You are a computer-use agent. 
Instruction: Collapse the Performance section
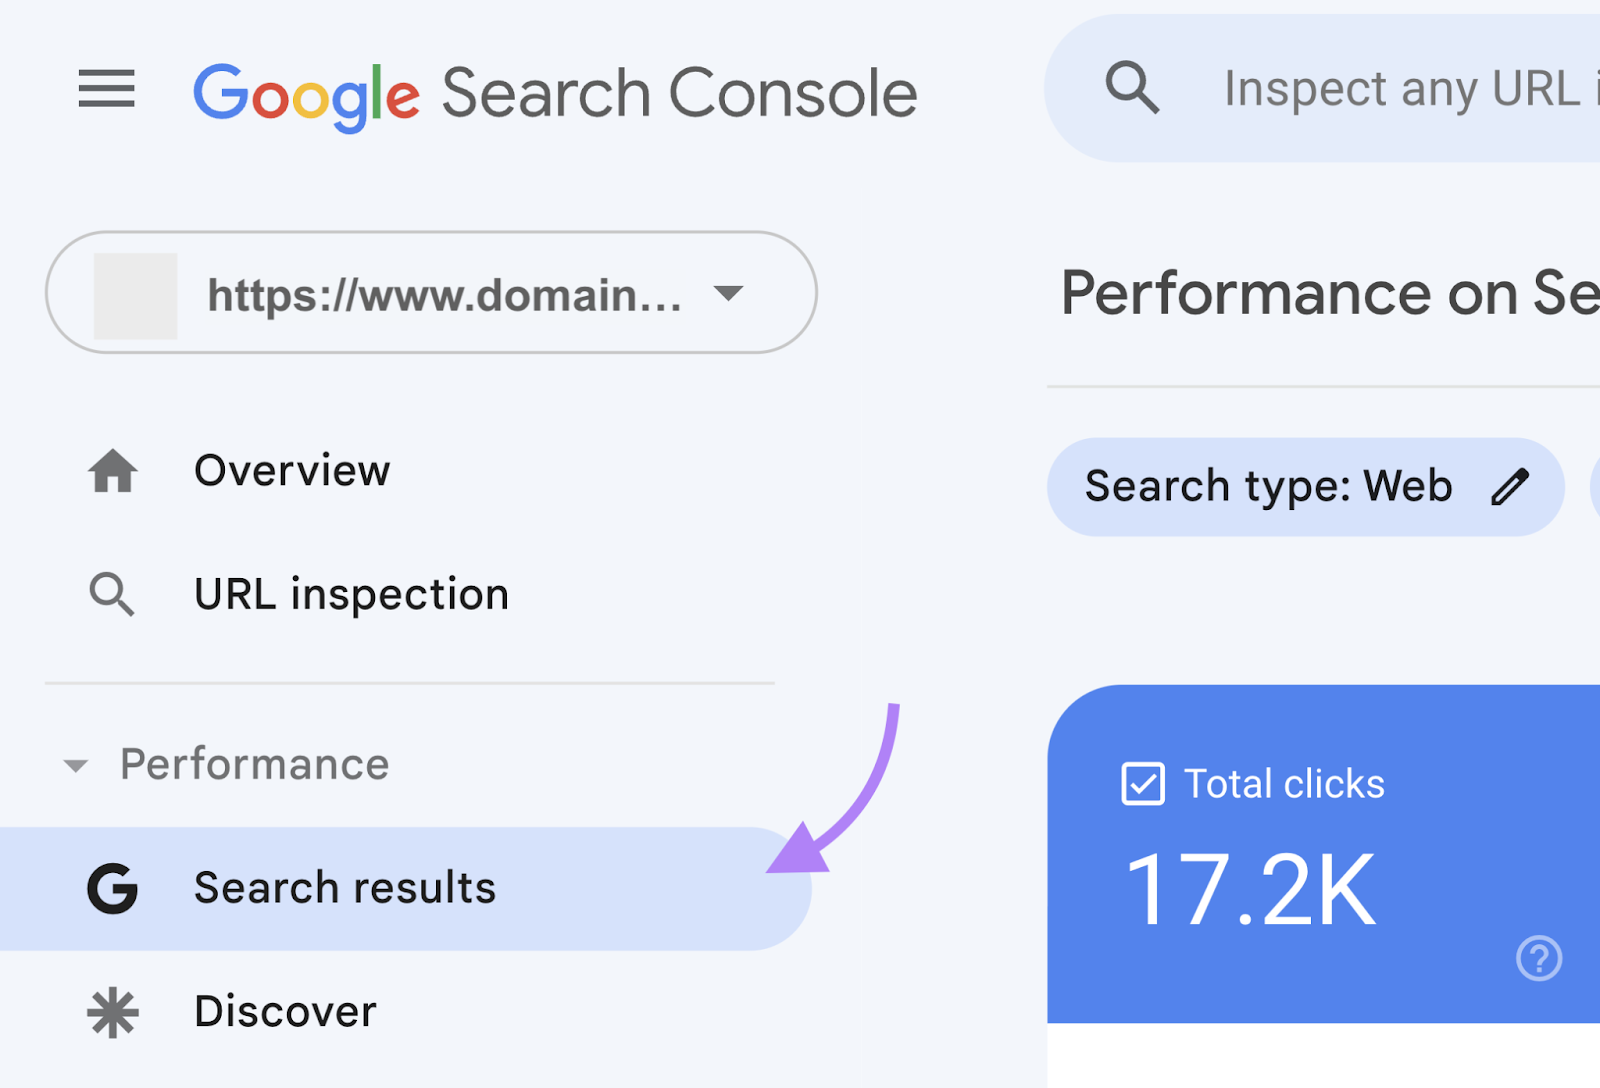click(x=75, y=765)
